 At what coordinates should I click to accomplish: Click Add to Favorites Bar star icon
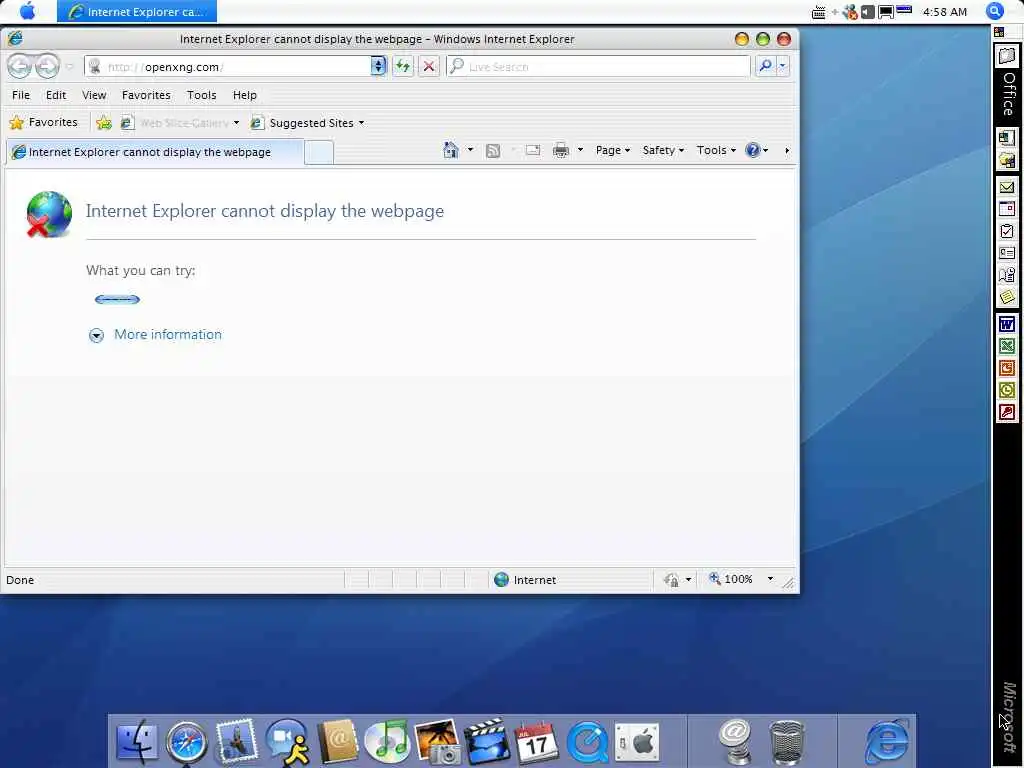click(x=103, y=123)
